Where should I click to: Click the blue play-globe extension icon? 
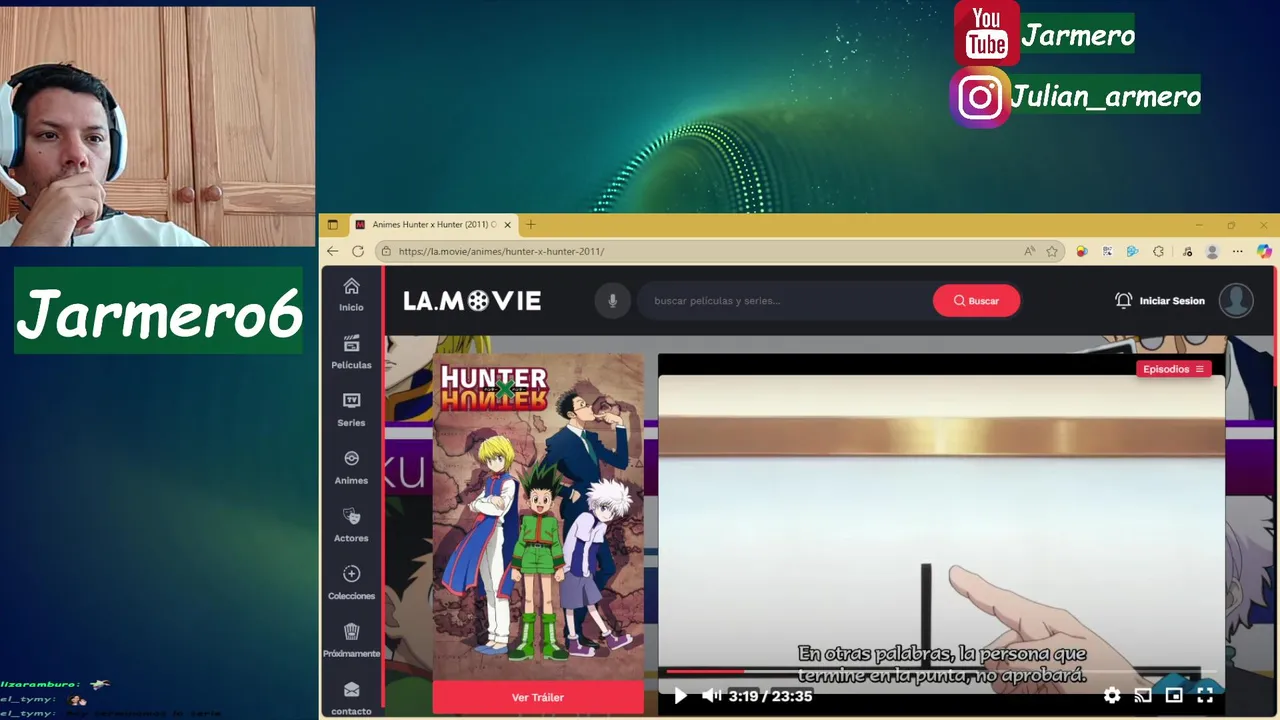pos(1133,252)
